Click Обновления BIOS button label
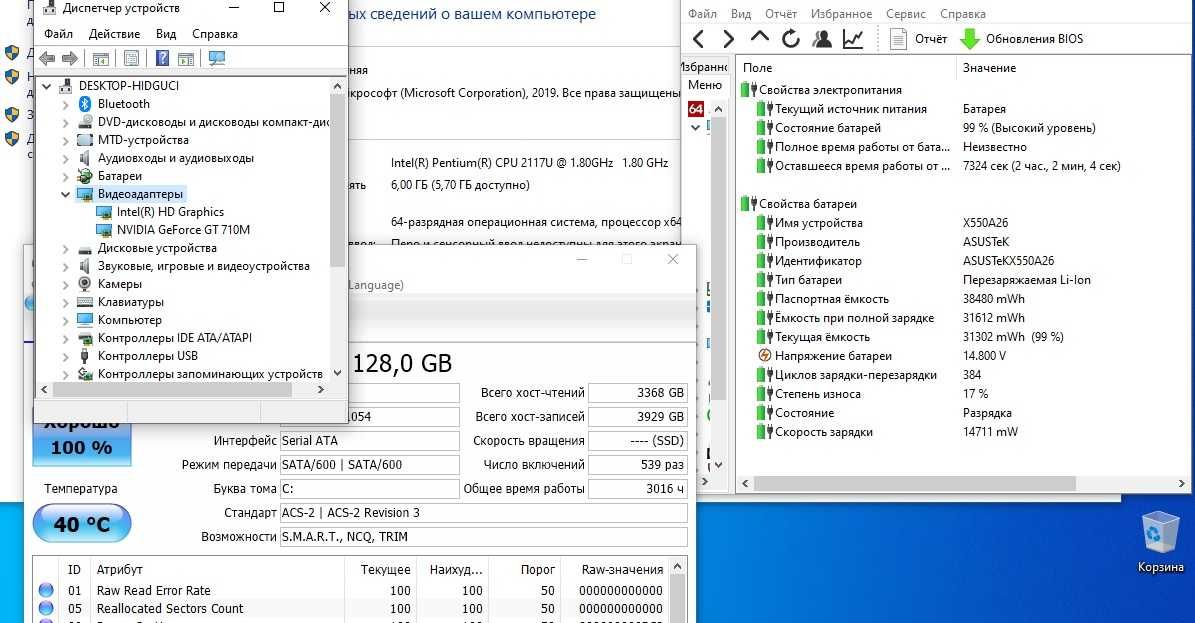This screenshot has height=623, width=1195. click(x=1034, y=39)
